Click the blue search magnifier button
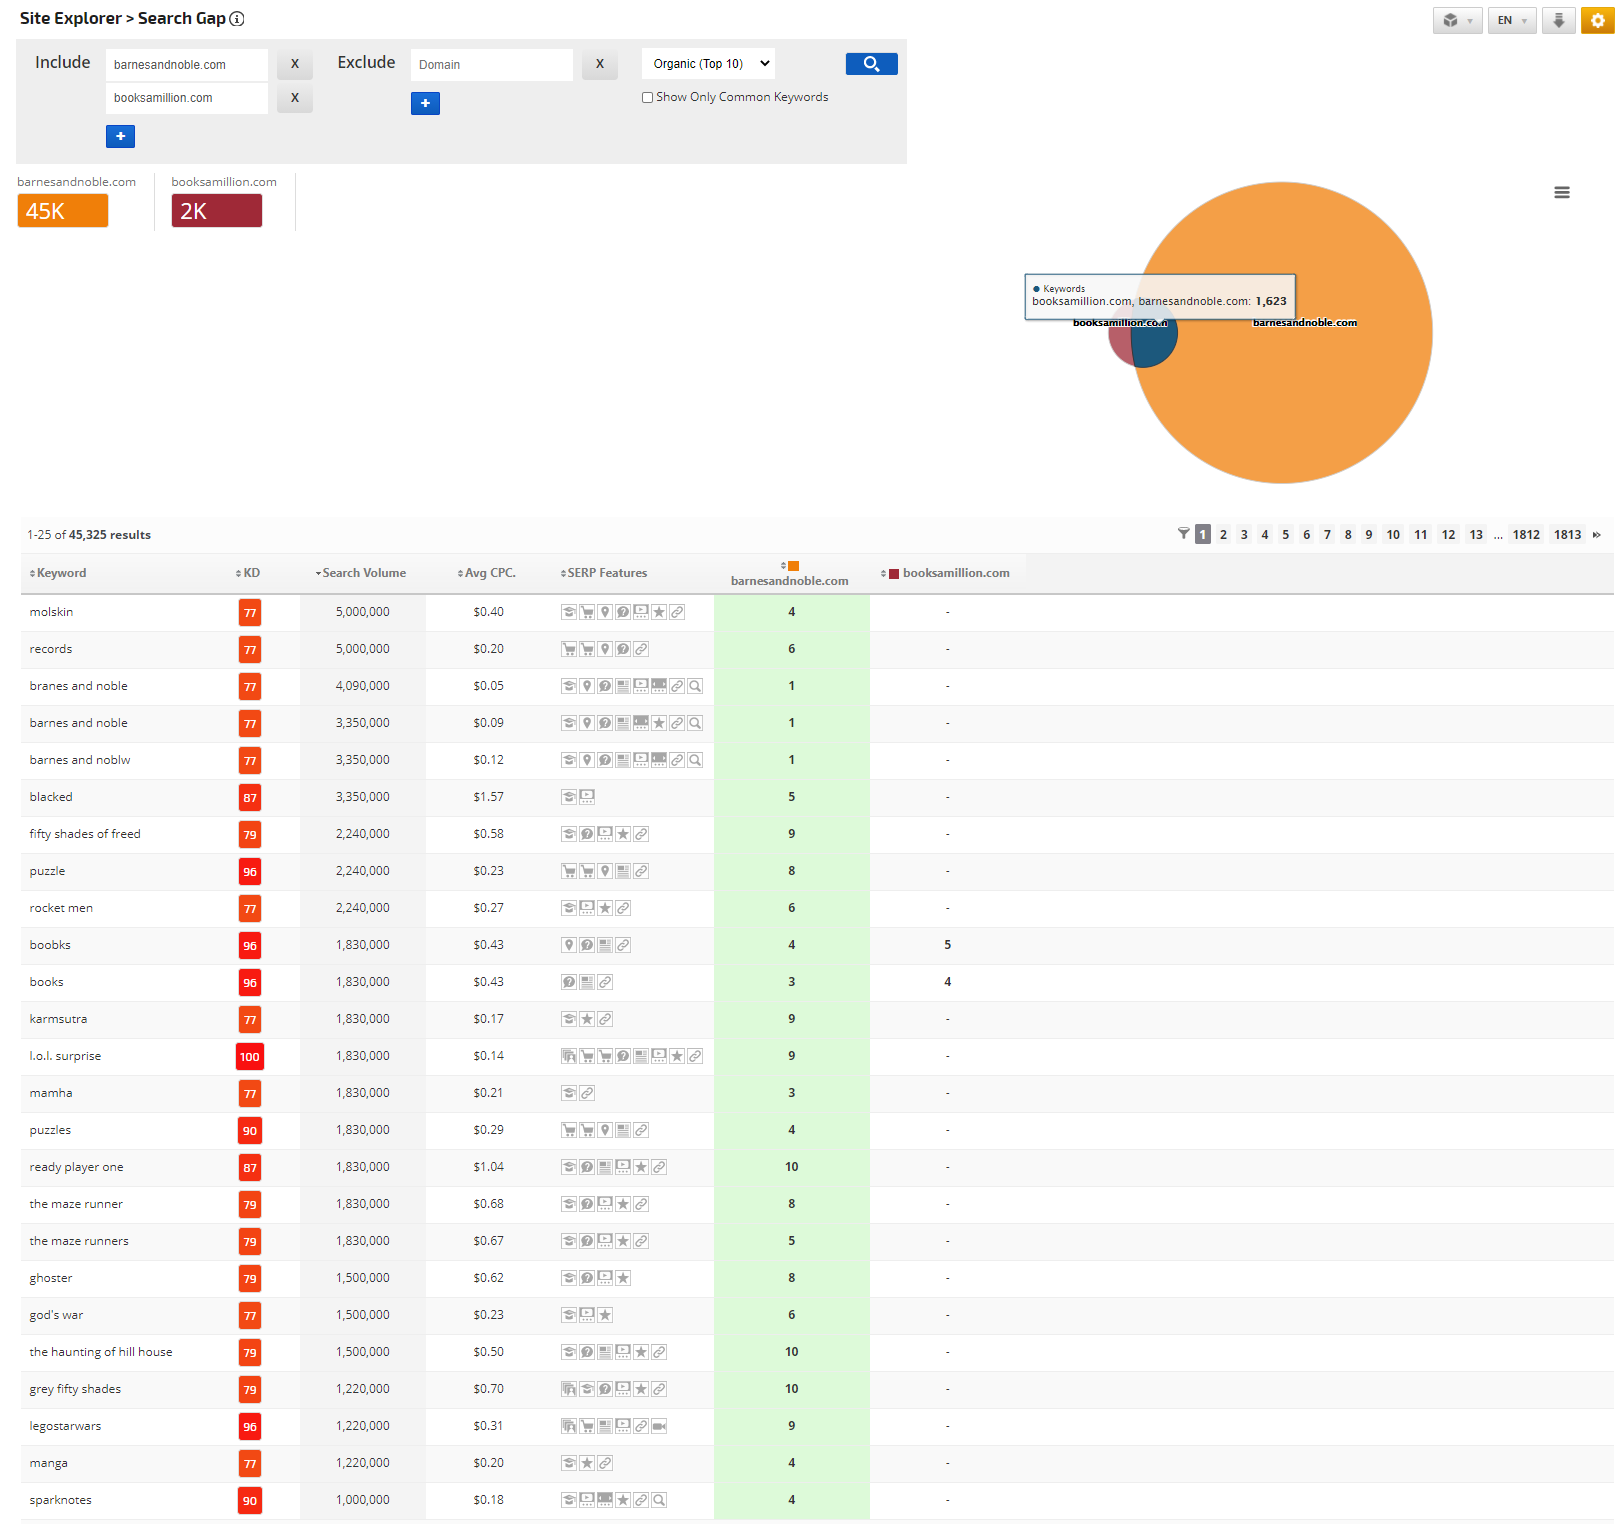The image size is (1624, 1524). (871, 64)
